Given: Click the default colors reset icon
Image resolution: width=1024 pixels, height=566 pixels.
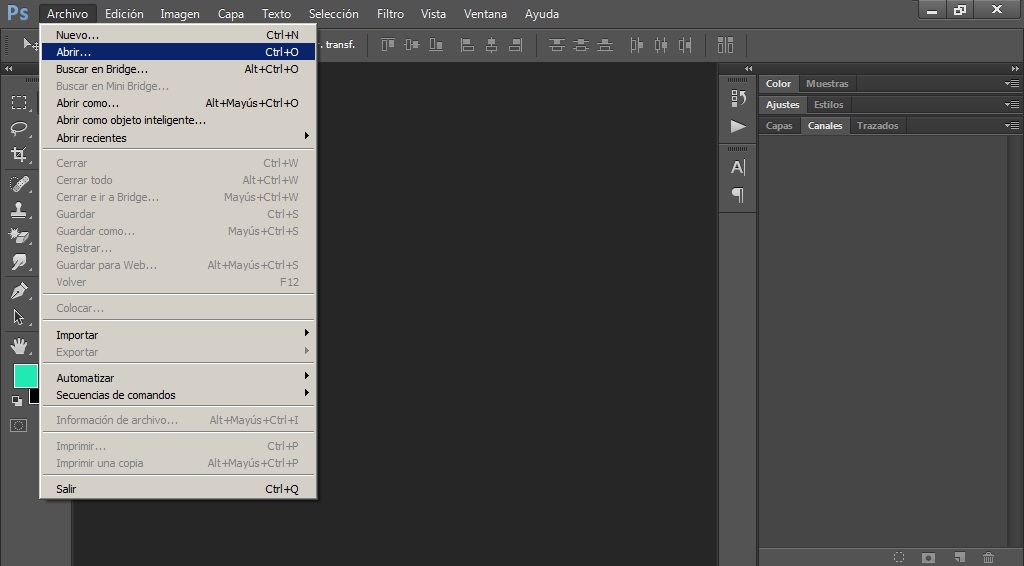Looking at the screenshot, I should pyautogui.click(x=17, y=401).
